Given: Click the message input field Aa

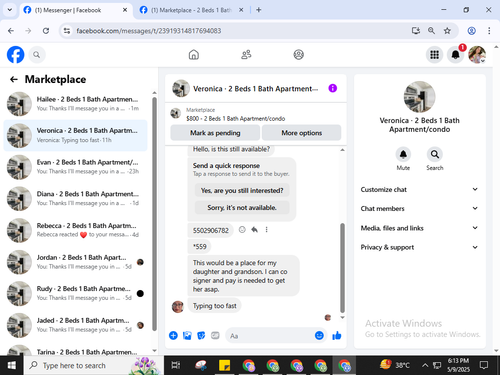Looking at the screenshot, I should pos(270,336).
